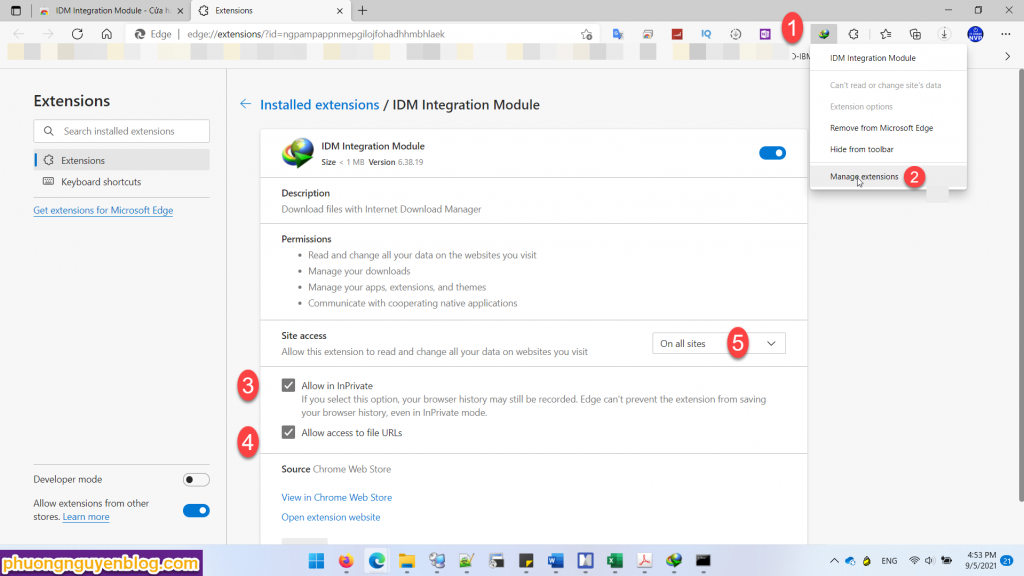Viewport: 1024px width, 576px height.
Task: Turn on Developer mode
Action: click(x=196, y=479)
